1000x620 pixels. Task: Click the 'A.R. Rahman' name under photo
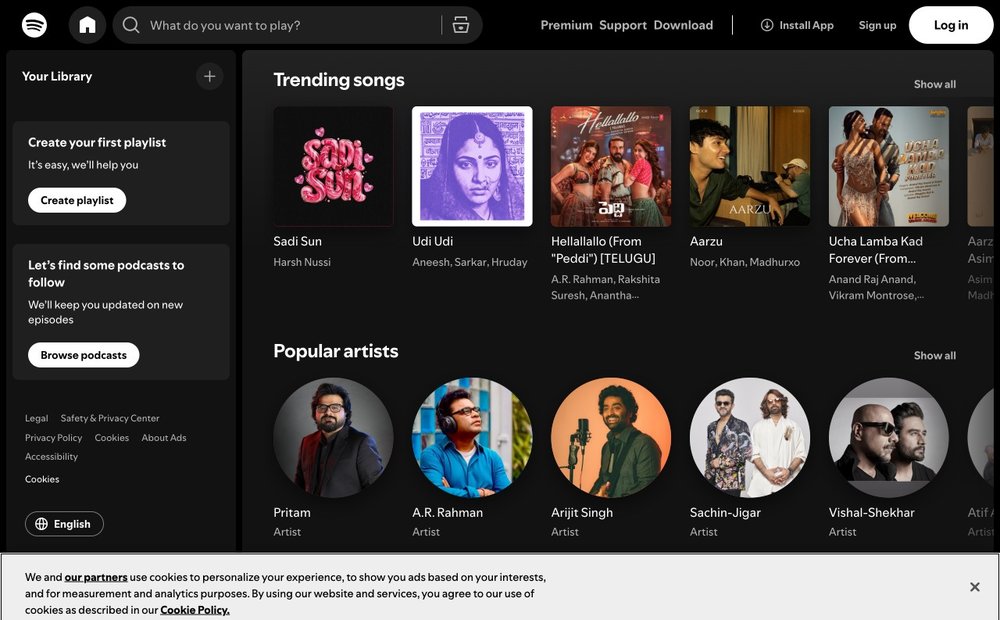point(447,513)
